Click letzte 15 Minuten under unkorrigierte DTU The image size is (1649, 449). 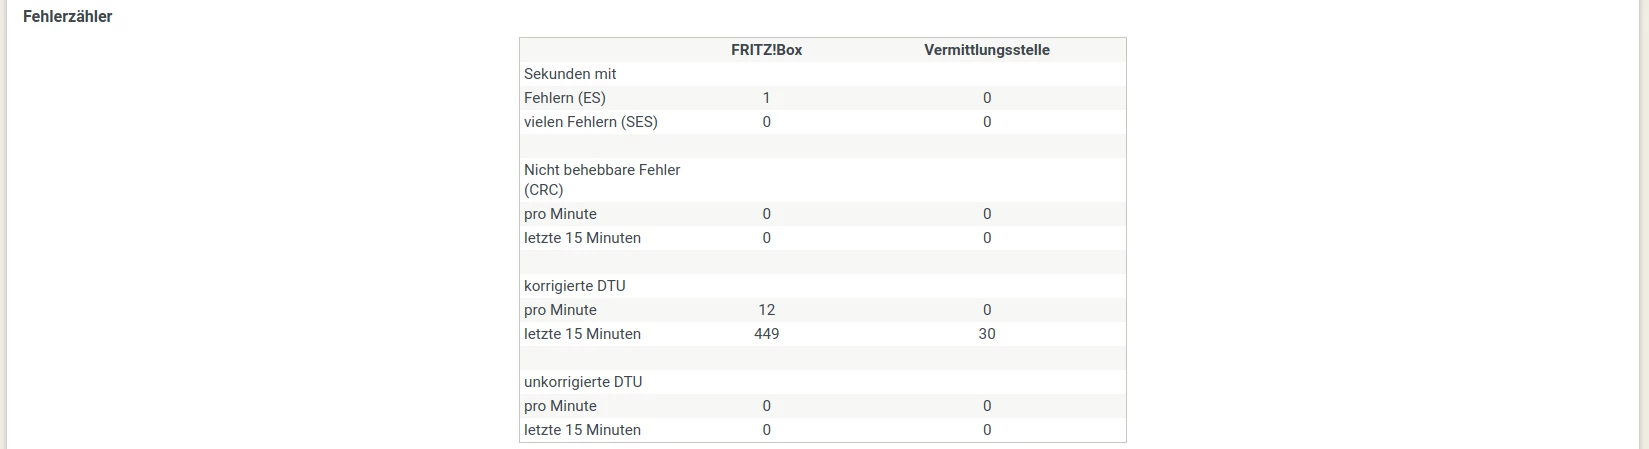(x=582, y=430)
